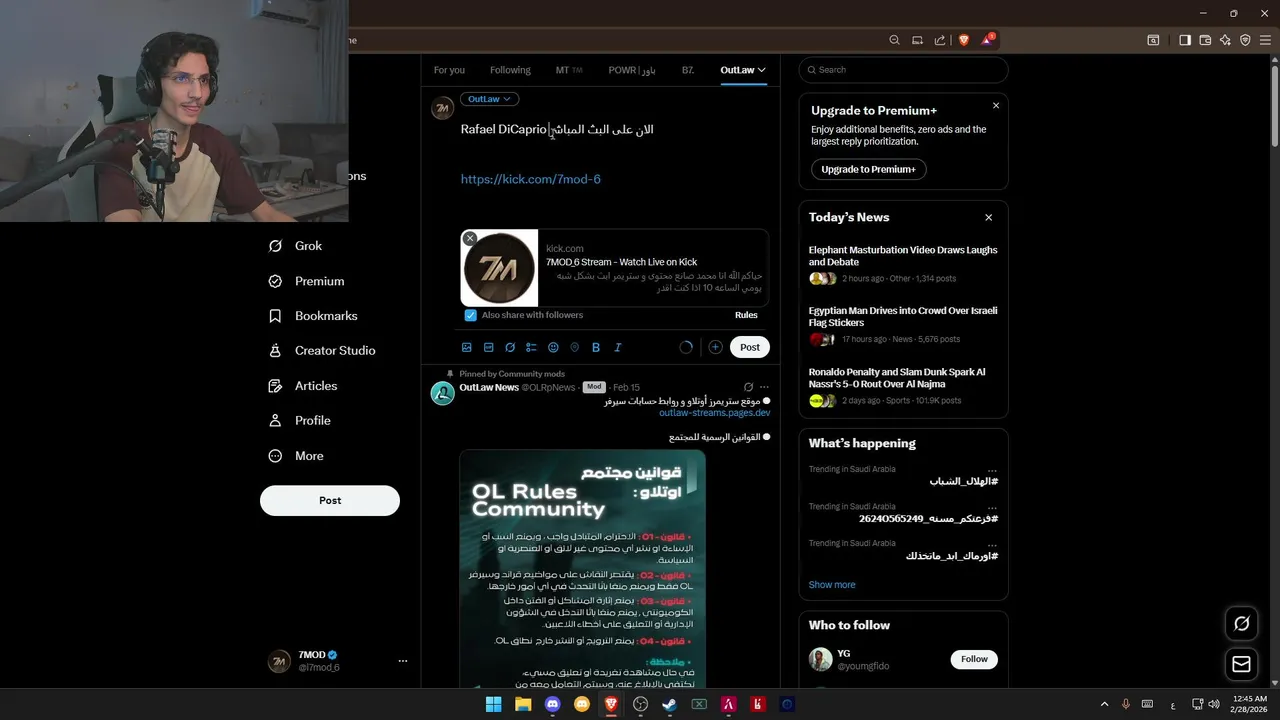Launch Steam from the taskbar
The width and height of the screenshot is (1280, 720).
click(x=669, y=704)
